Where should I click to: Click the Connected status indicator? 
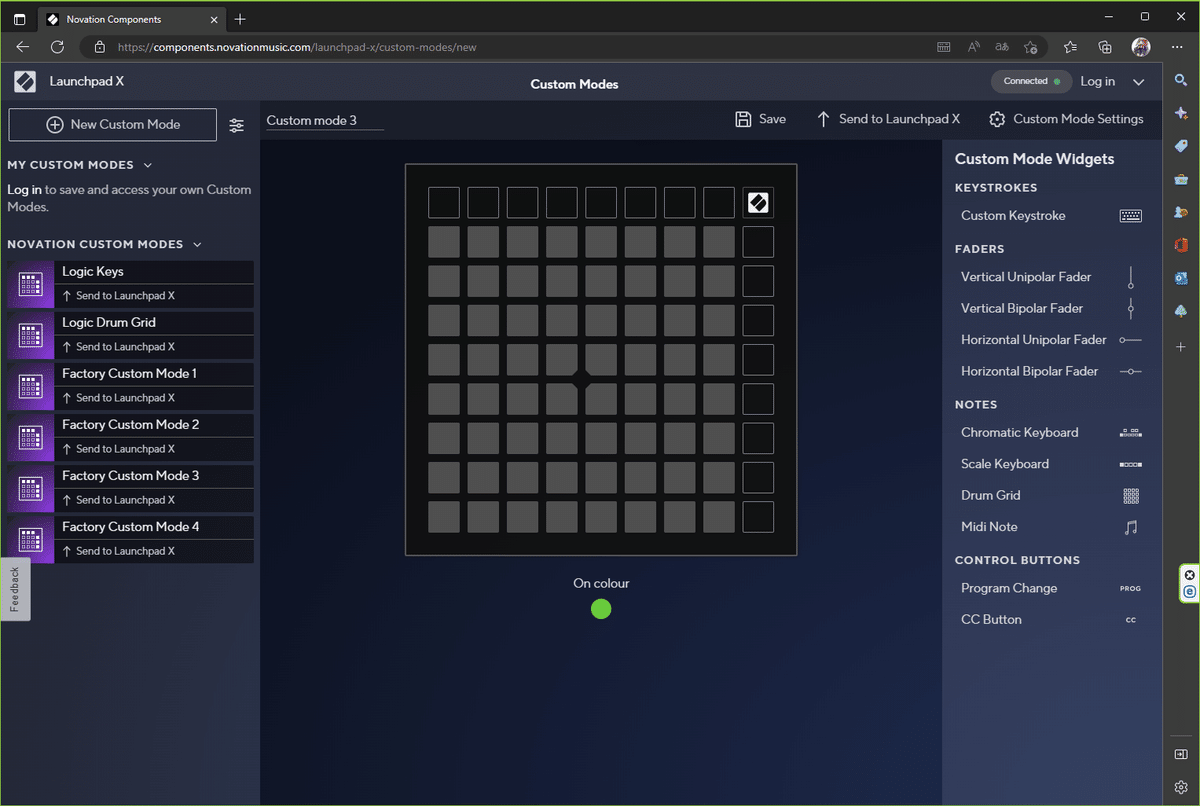(x=1031, y=82)
